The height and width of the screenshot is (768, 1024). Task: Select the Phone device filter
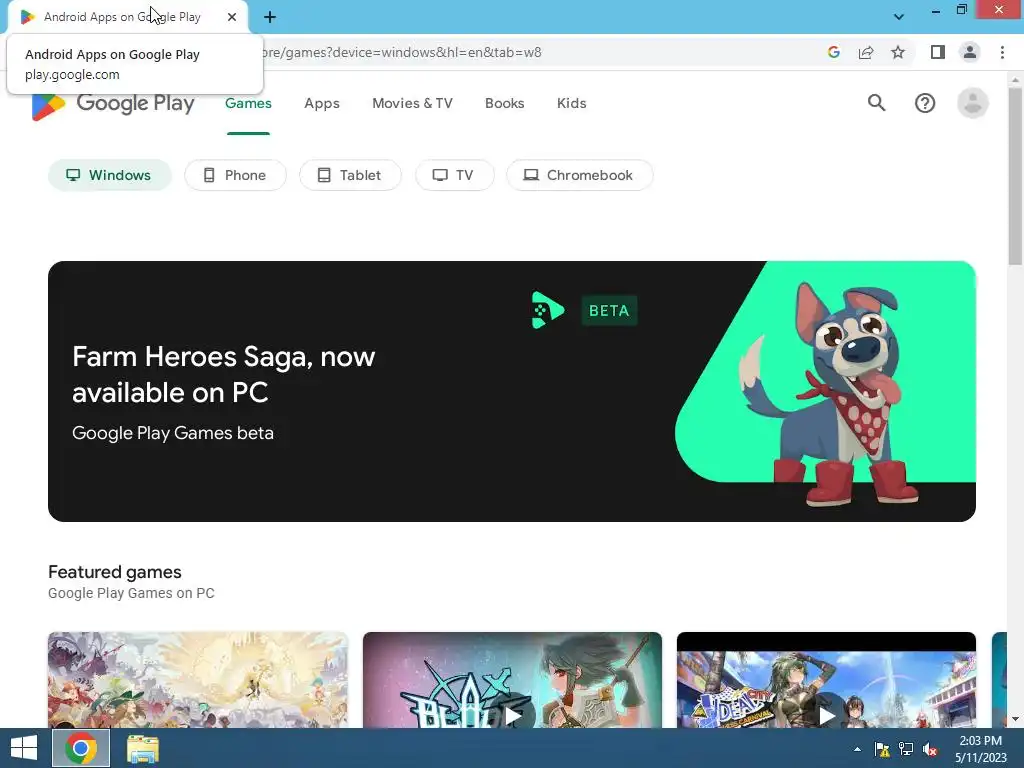pyautogui.click(x=235, y=175)
